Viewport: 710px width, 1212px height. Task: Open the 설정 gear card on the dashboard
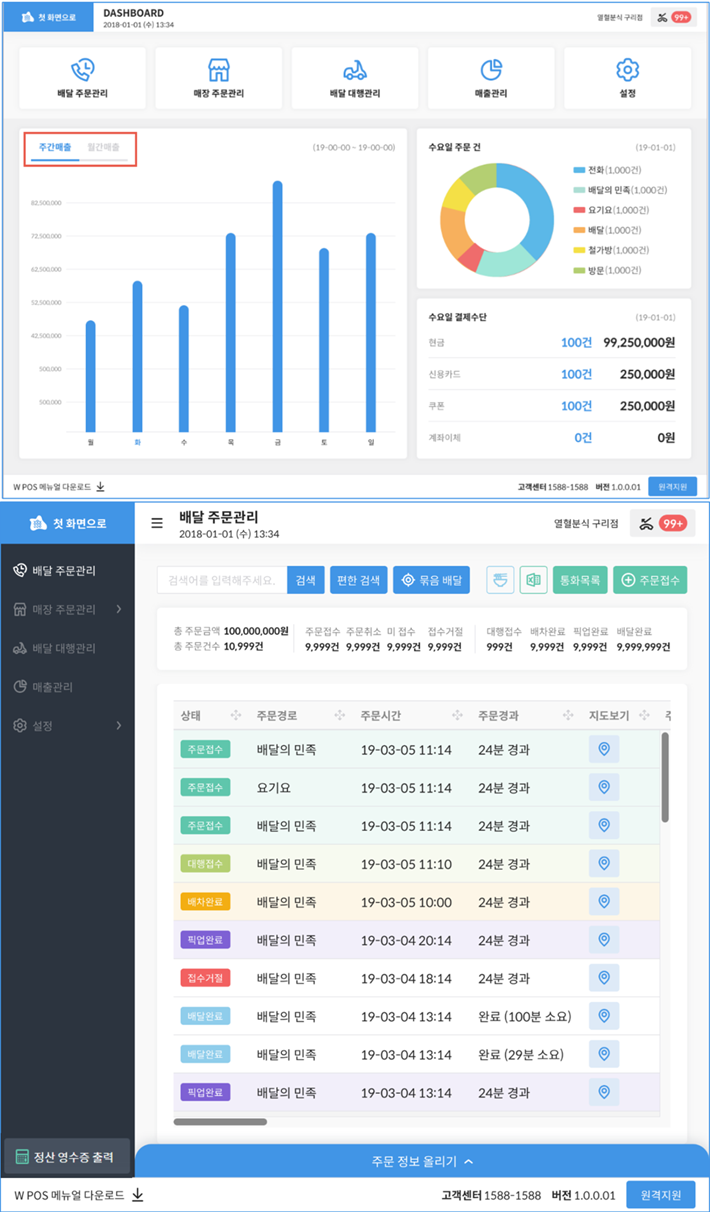click(627, 78)
